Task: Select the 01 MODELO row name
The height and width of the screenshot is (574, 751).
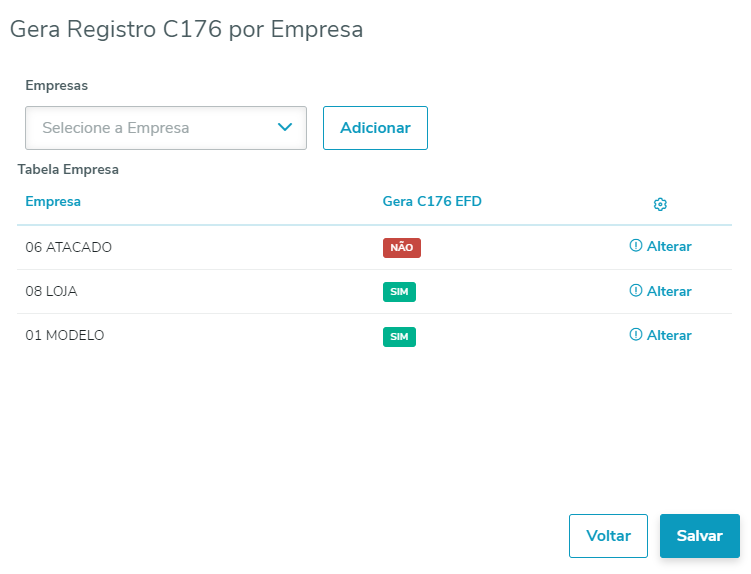Action: tap(65, 335)
